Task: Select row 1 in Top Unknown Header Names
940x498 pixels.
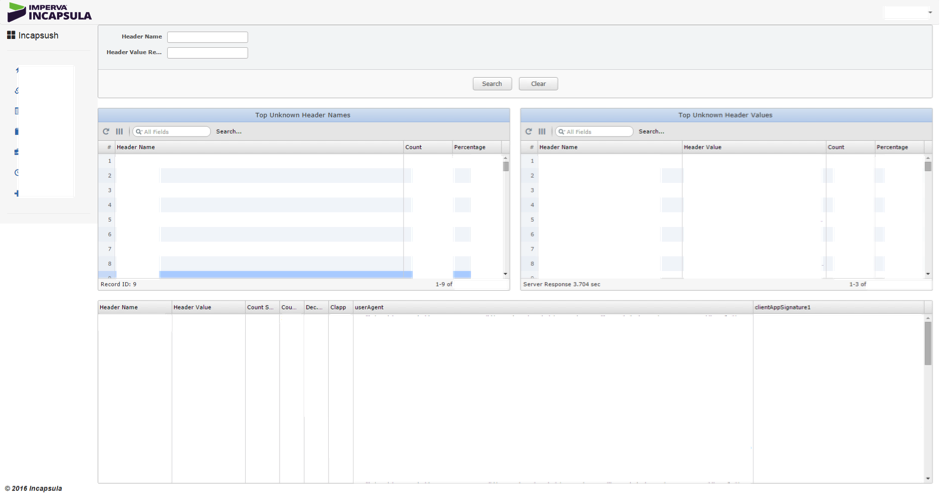Action: (300, 161)
